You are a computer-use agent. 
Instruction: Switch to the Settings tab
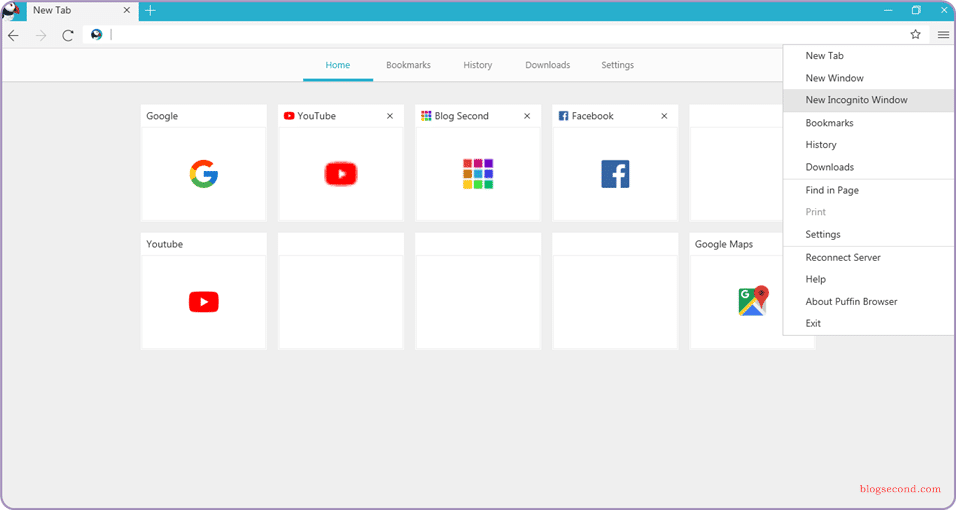618,65
